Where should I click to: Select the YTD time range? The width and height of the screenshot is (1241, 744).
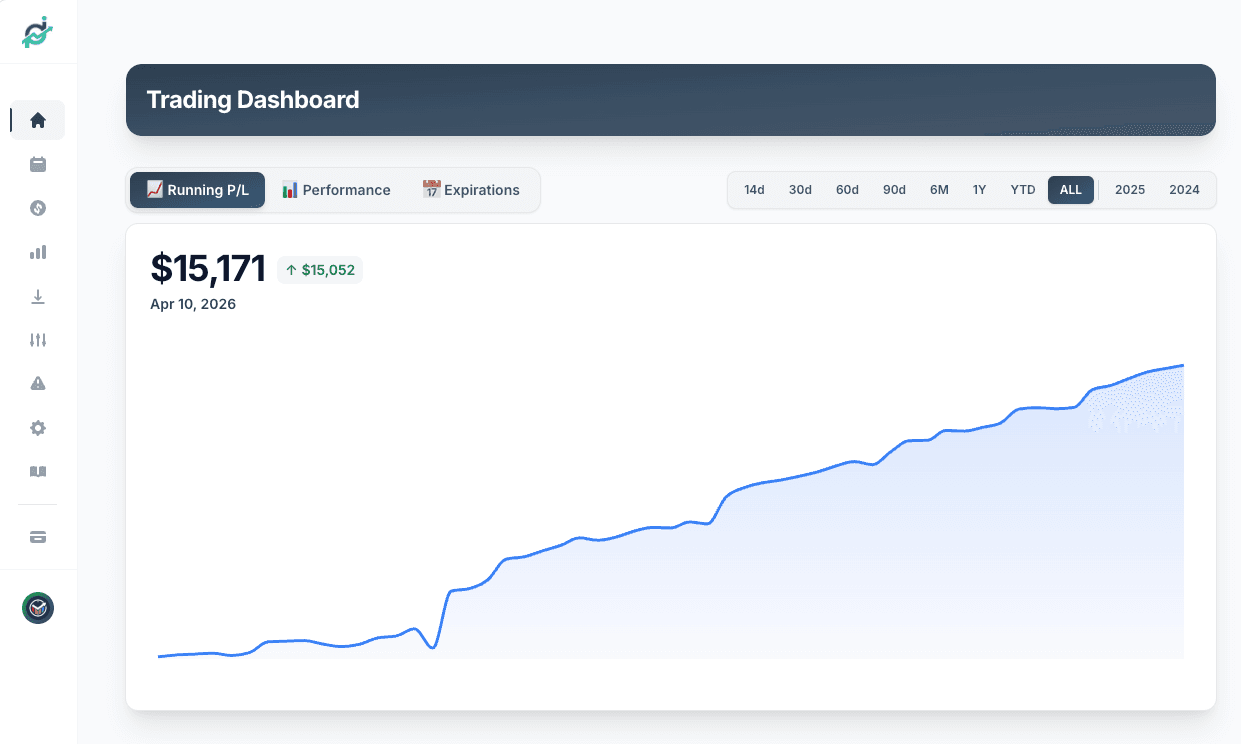pos(1022,189)
